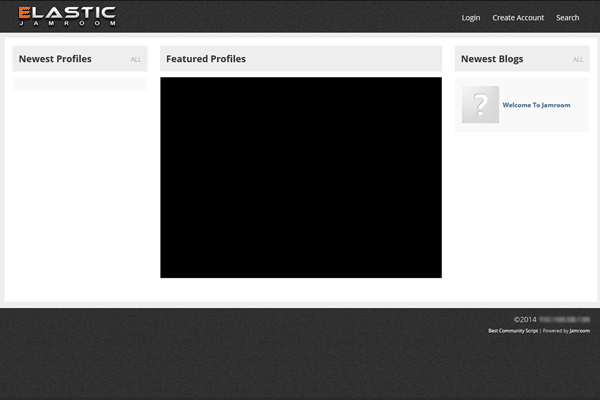Click the empty row under Newest Profiles
The image size is (600, 400).
(80, 85)
